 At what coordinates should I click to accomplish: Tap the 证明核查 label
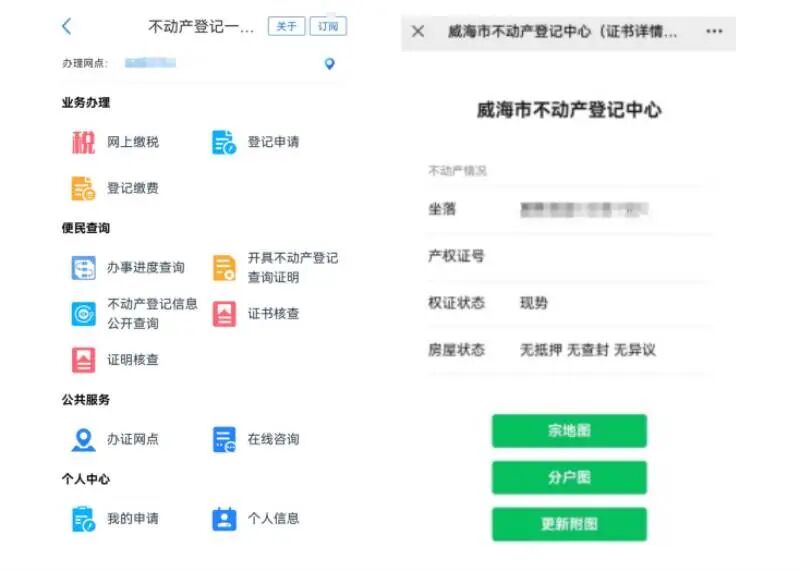tap(133, 360)
